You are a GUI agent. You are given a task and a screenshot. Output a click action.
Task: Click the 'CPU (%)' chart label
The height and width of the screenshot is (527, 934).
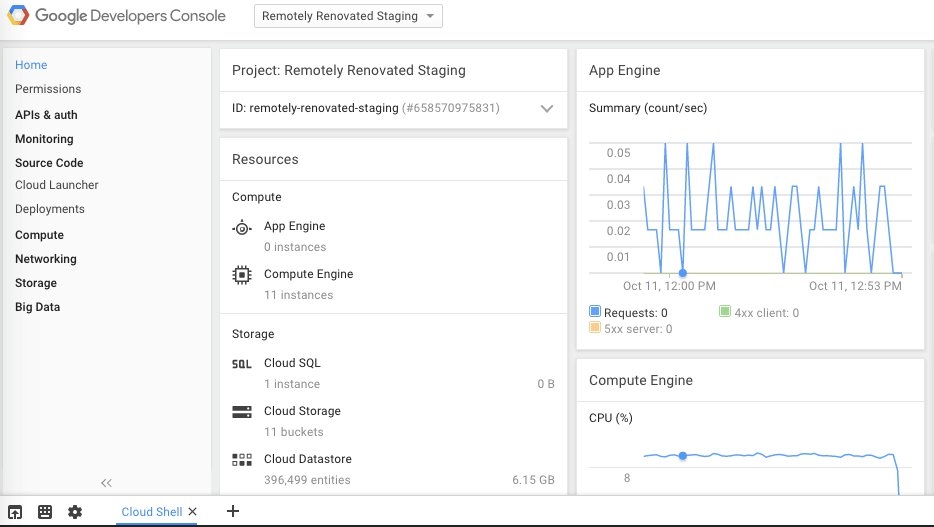611,417
